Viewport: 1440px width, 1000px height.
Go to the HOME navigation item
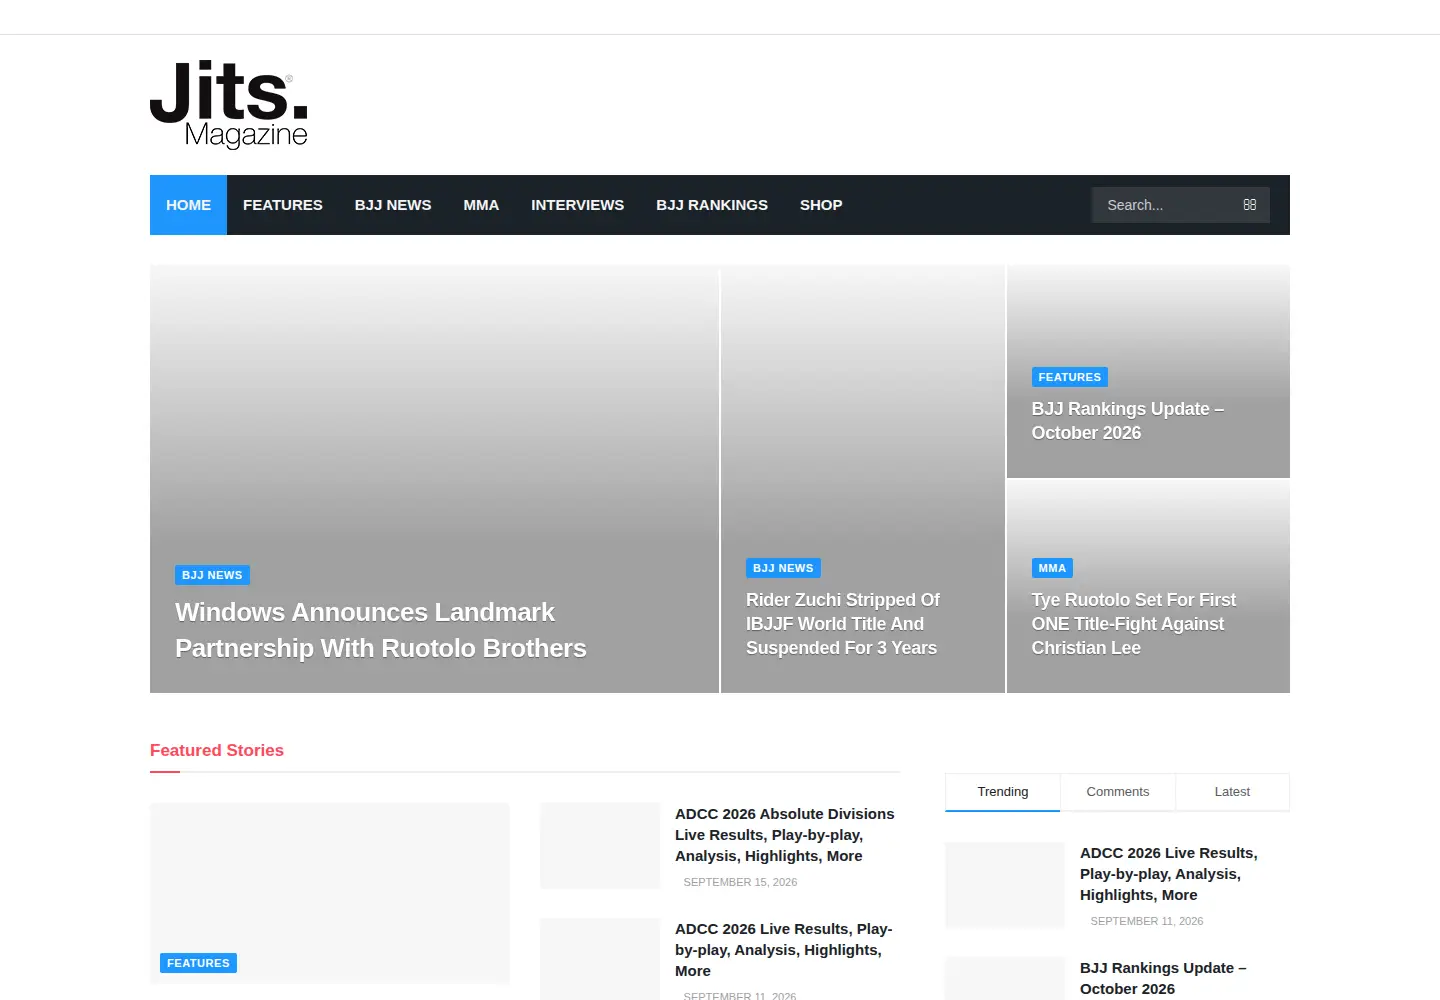[x=188, y=205]
